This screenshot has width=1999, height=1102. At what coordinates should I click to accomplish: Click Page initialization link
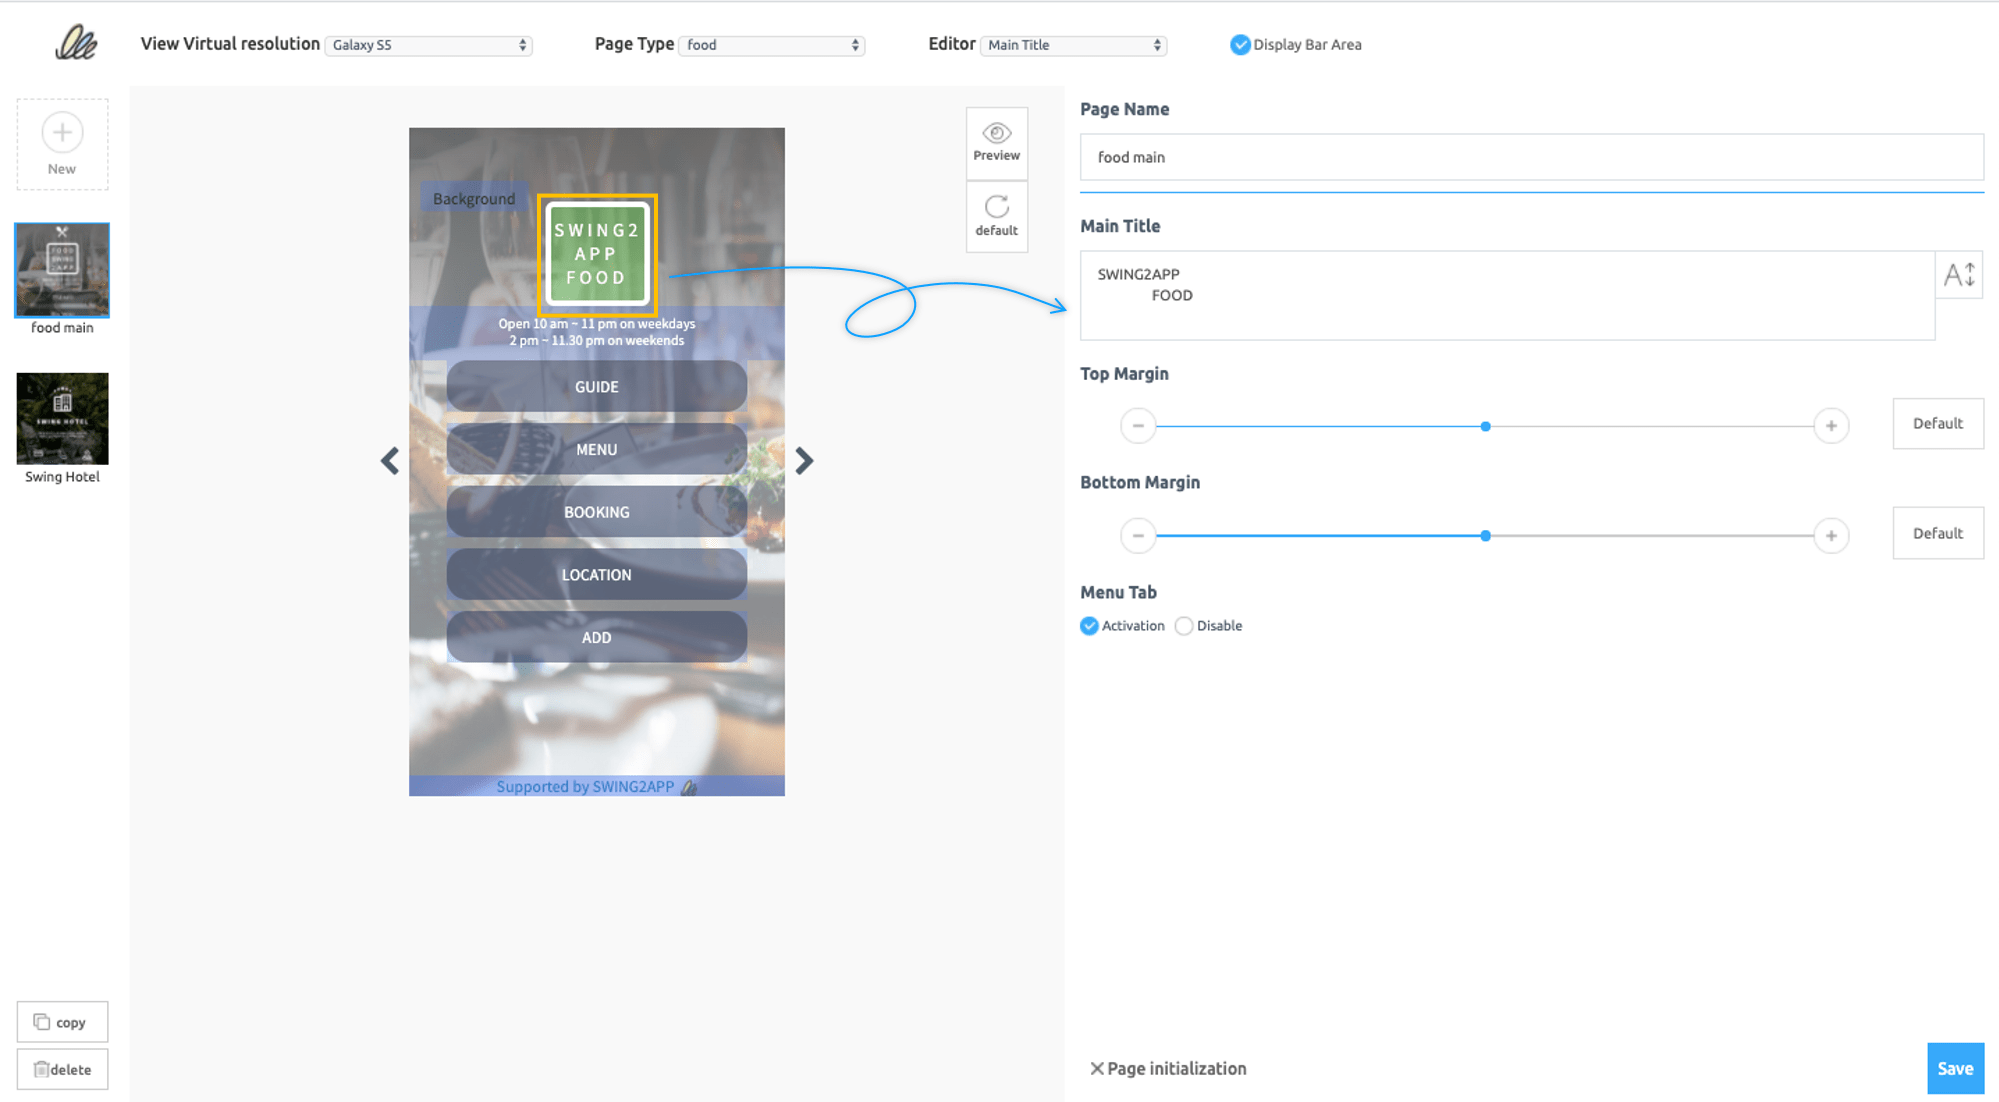coord(1168,1068)
